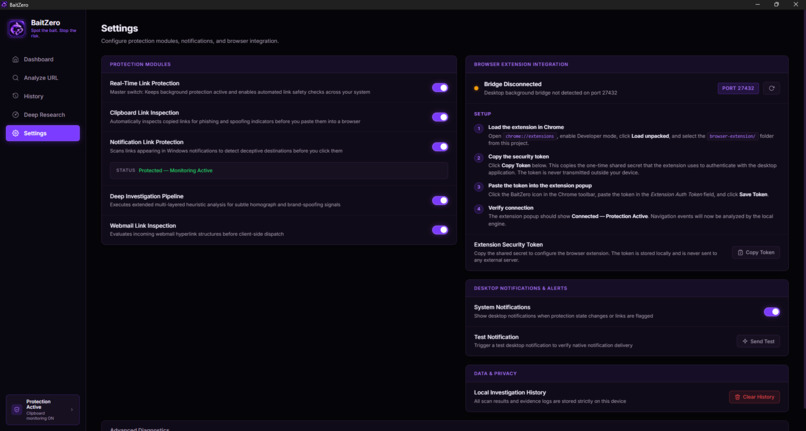Click the Load the extension in Chrome step title
This screenshot has height=431, width=806.
(526, 127)
